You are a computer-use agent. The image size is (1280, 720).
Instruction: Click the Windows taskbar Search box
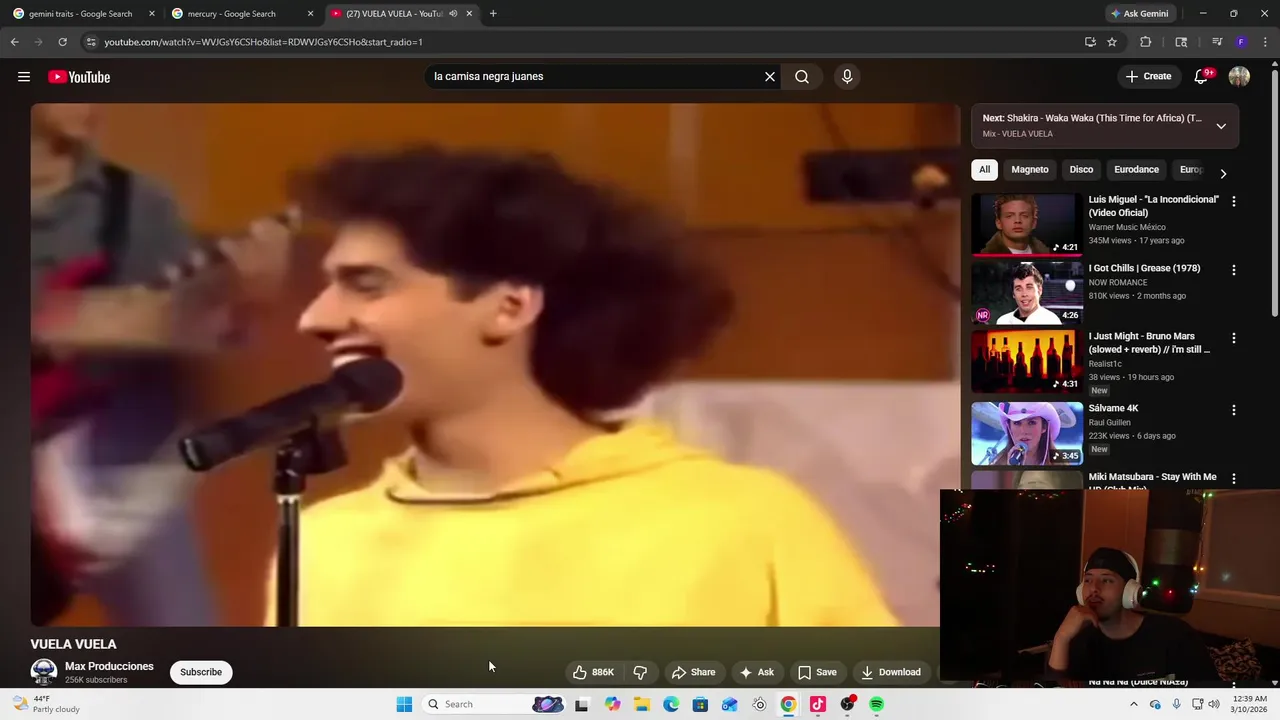point(495,704)
